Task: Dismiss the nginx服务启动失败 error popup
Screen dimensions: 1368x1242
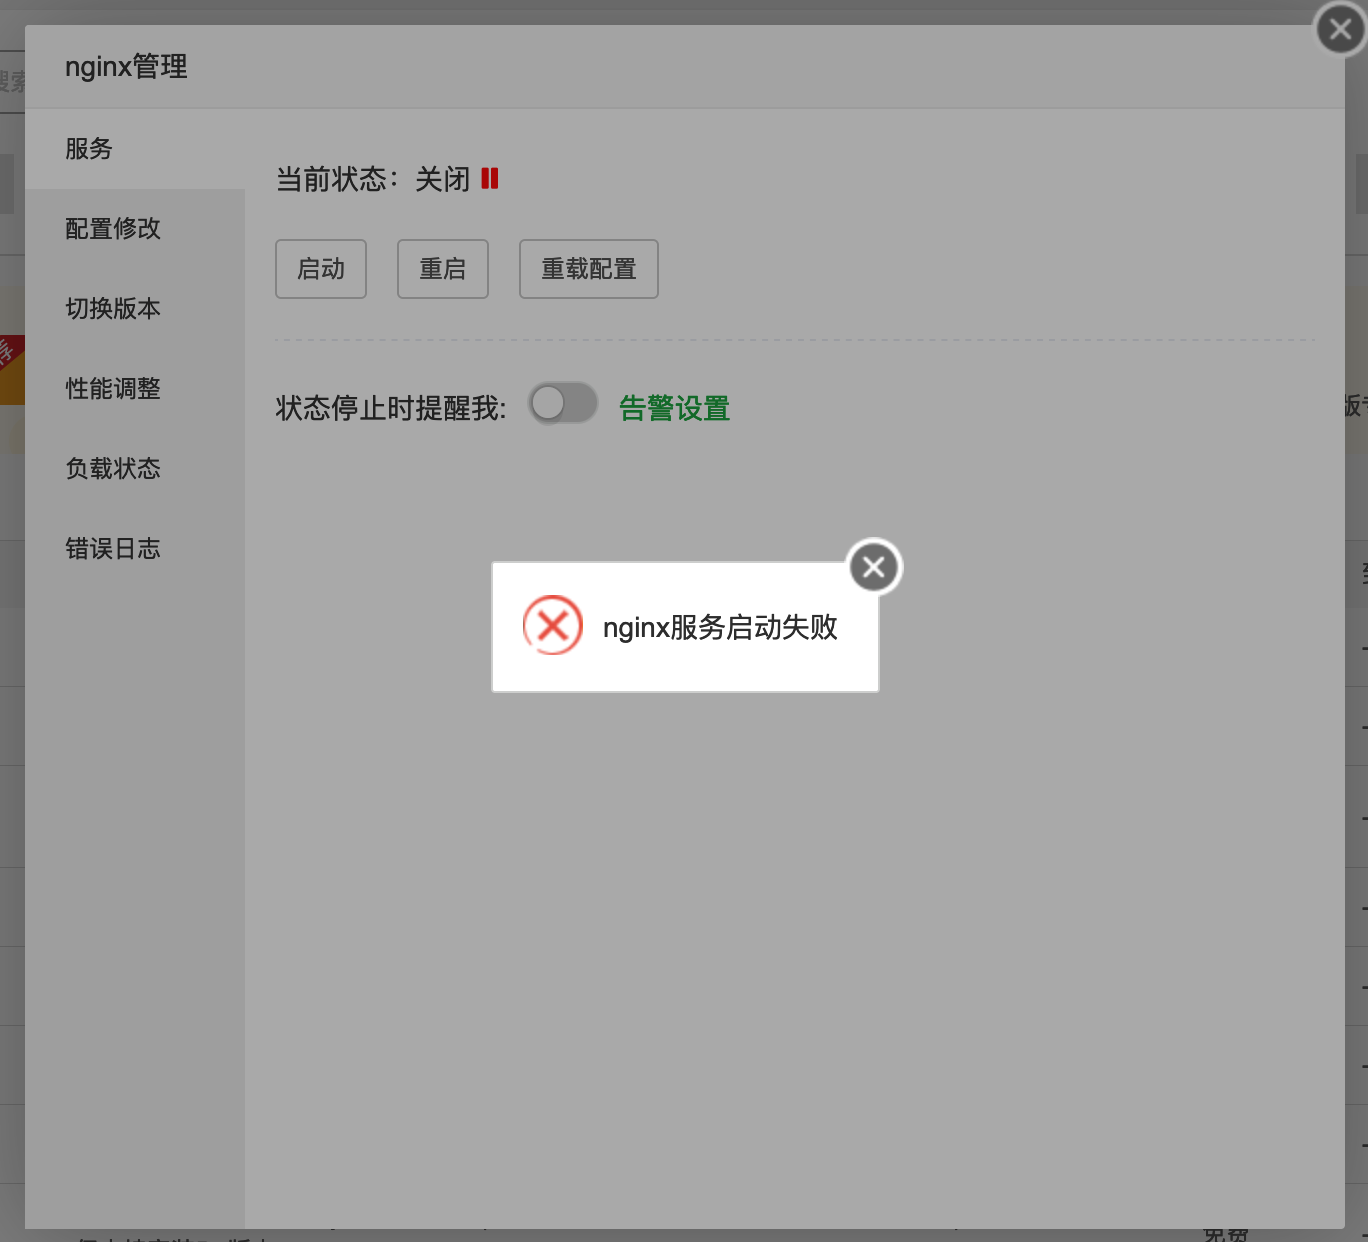Action: [x=874, y=567]
